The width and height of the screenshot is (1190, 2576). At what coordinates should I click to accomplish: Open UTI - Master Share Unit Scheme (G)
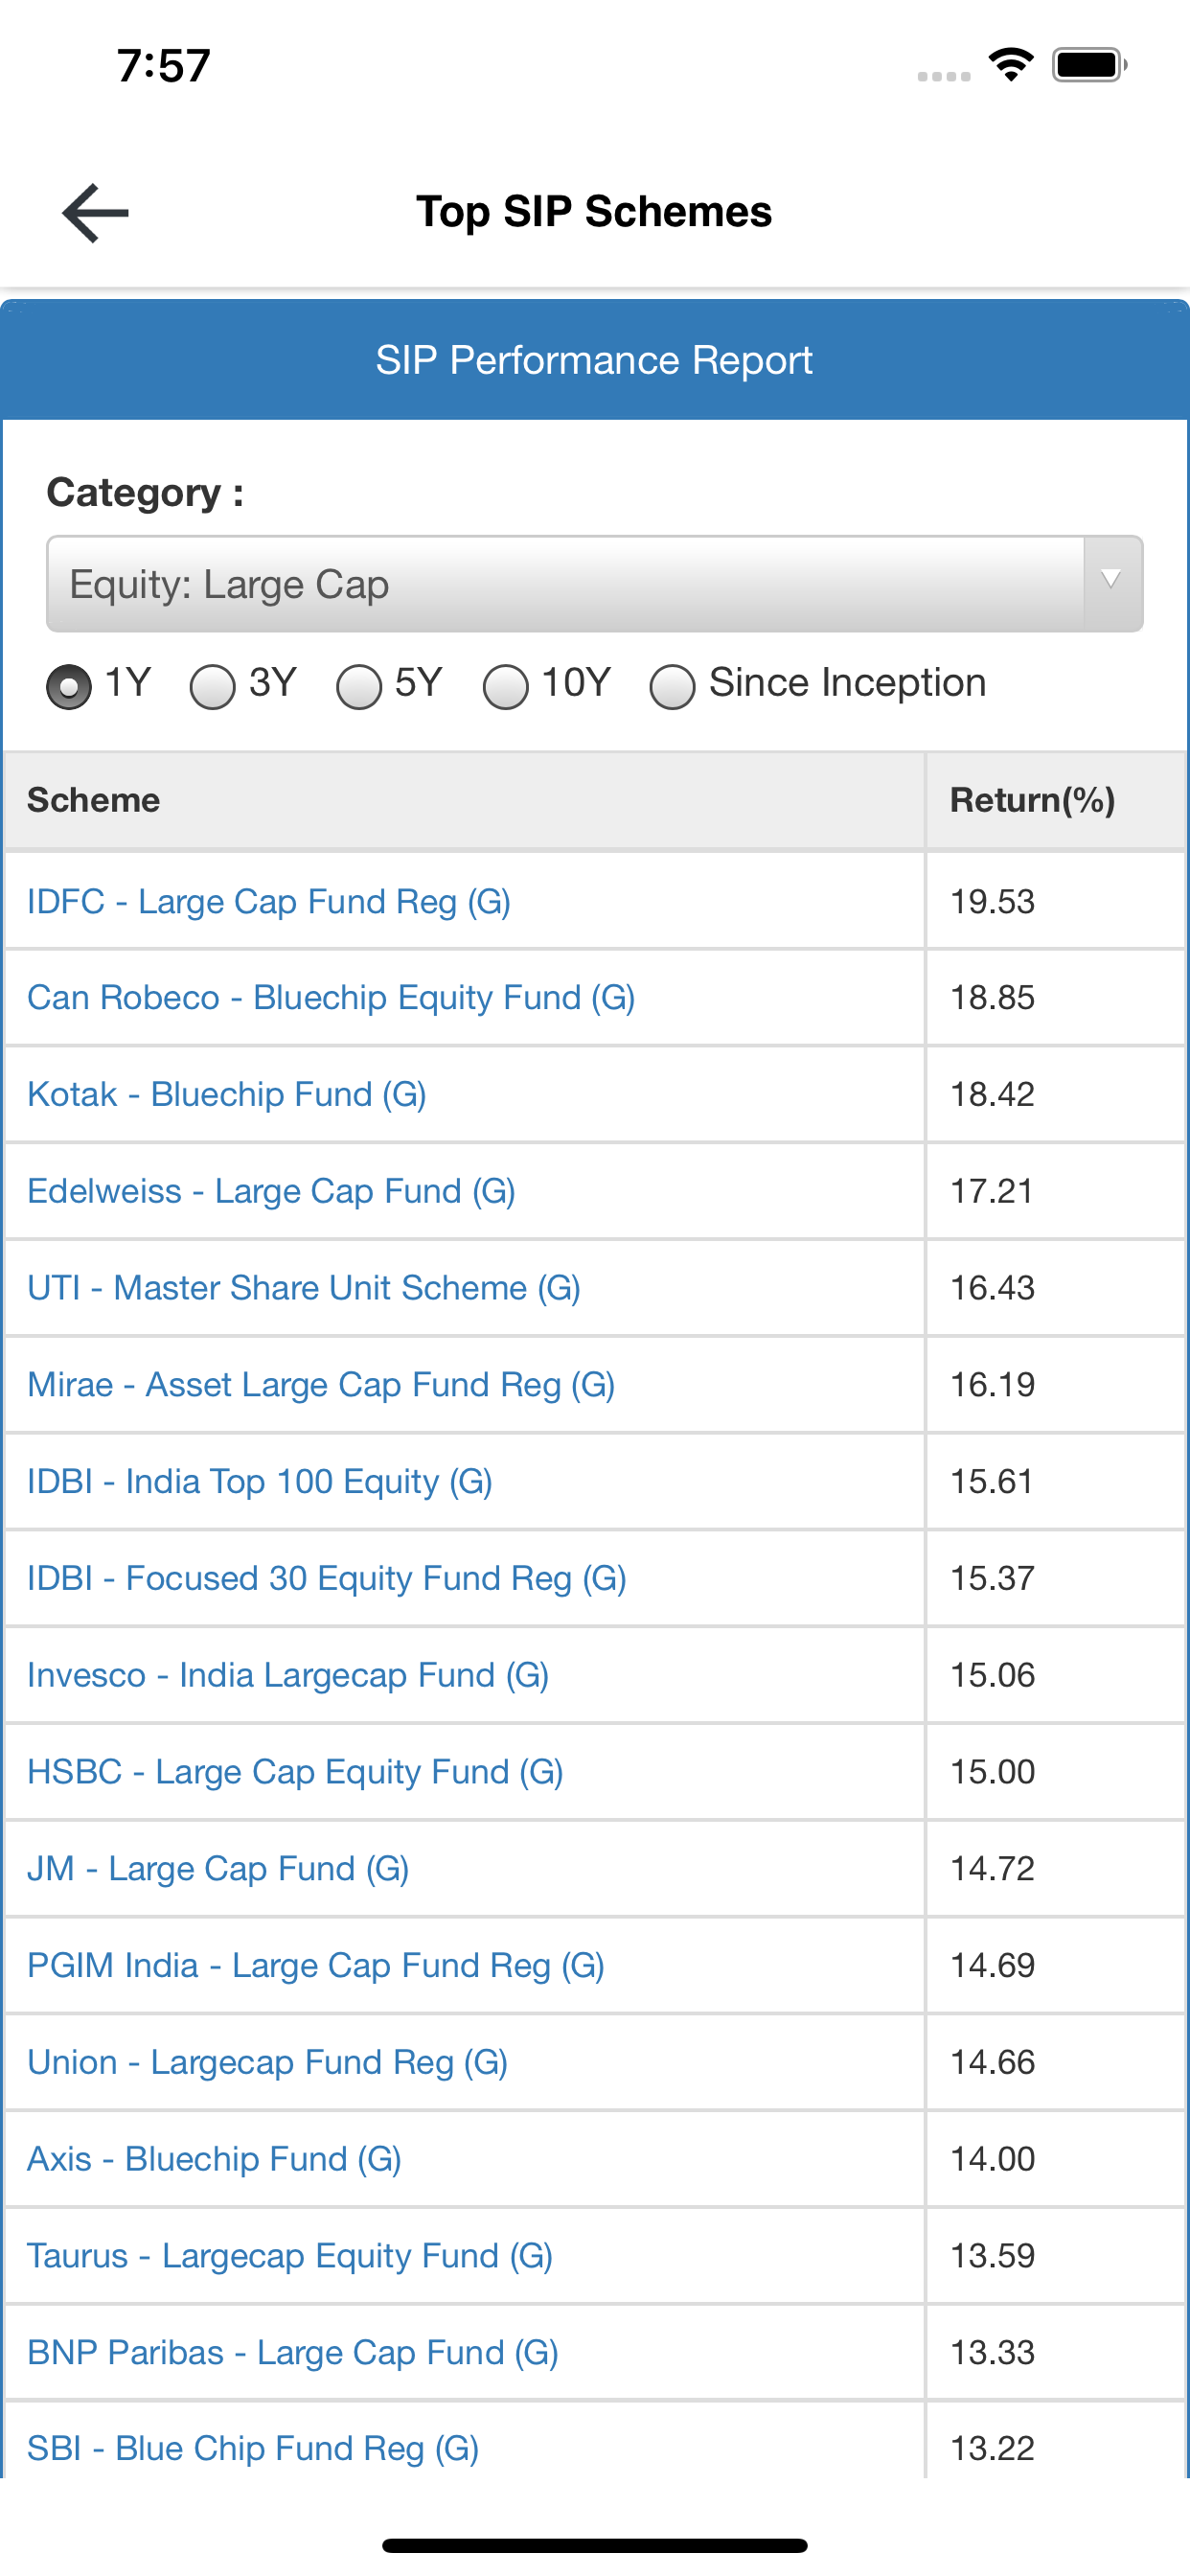(x=304, y=1288)
